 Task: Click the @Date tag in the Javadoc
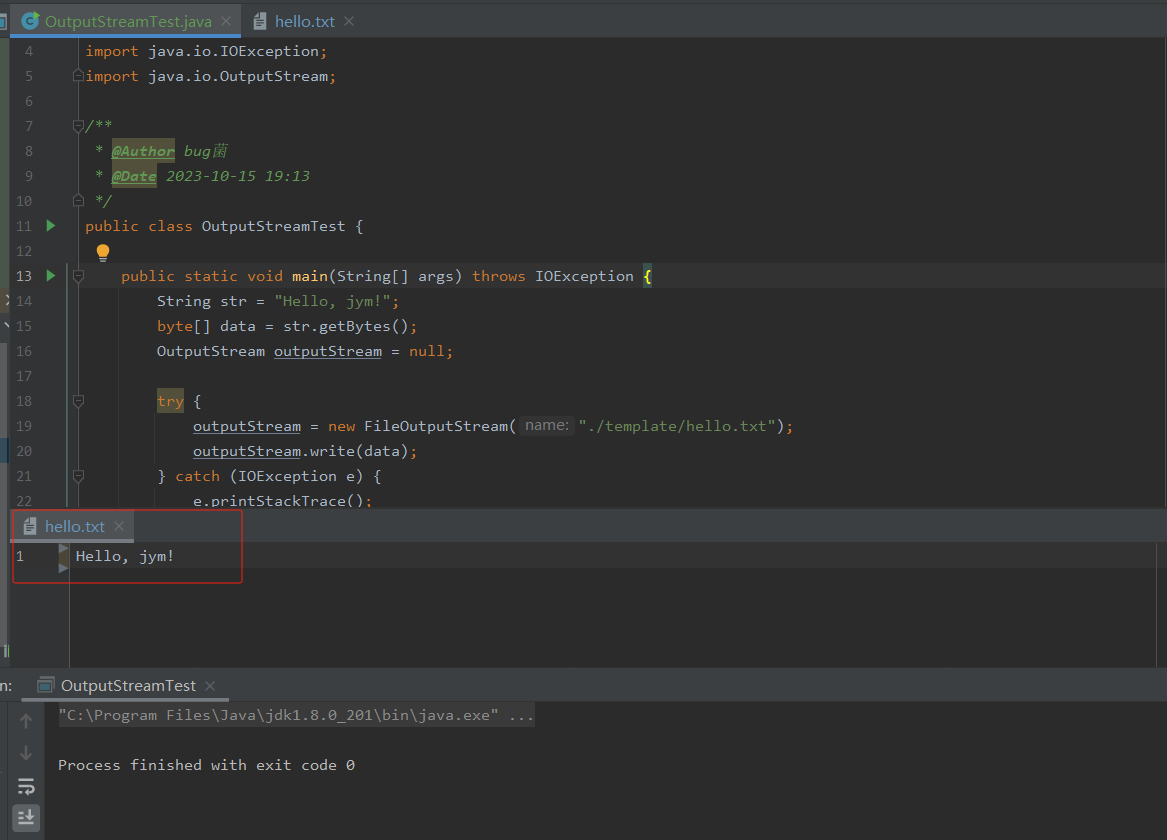point(134,176)
